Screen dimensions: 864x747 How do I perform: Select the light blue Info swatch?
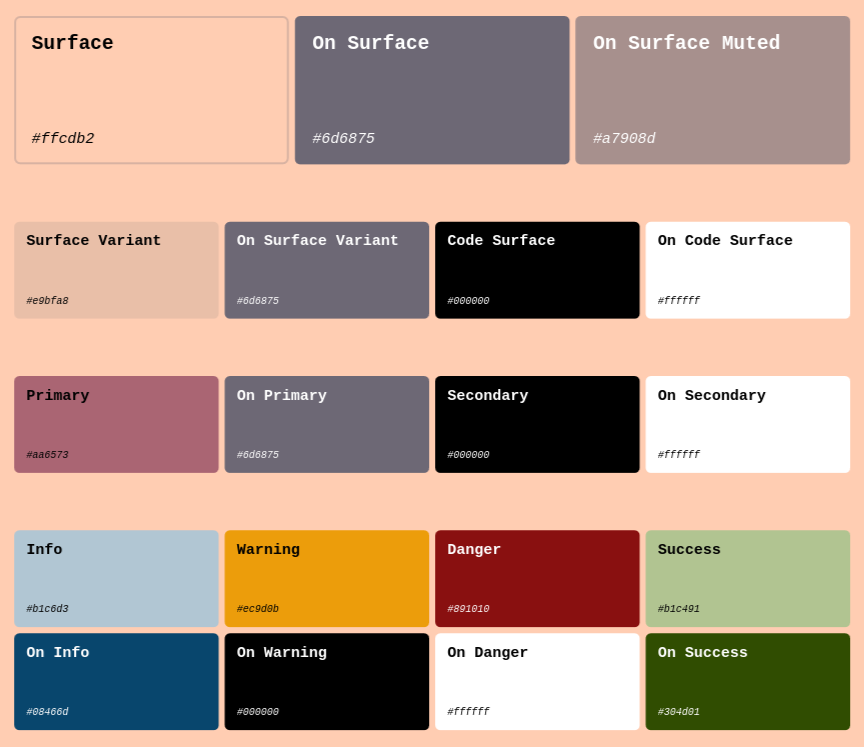point(116,578)
